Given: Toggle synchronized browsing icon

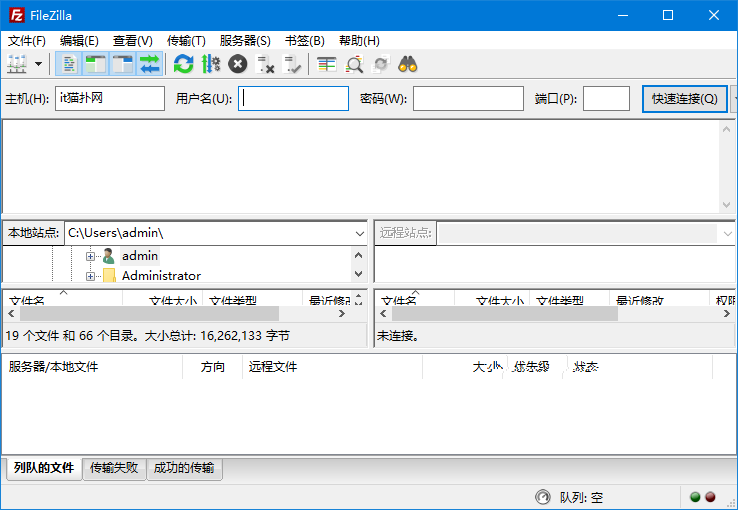Looking at the screenshot, I should (x=381, y=64).
